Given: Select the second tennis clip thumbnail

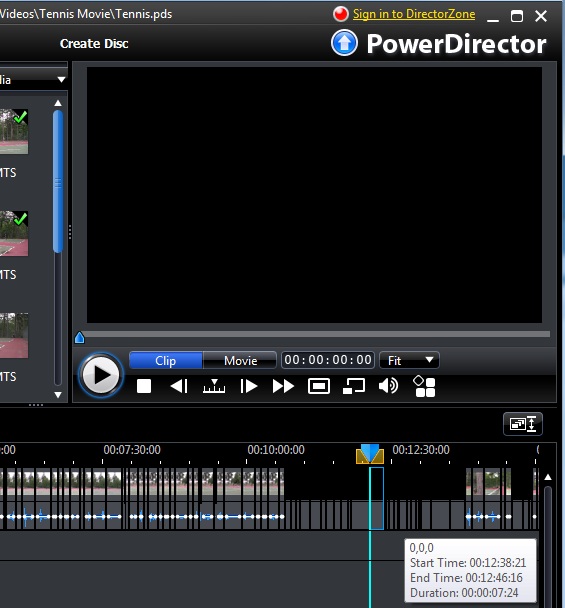Looking at the screenshot, I should (x=14, y=233).
